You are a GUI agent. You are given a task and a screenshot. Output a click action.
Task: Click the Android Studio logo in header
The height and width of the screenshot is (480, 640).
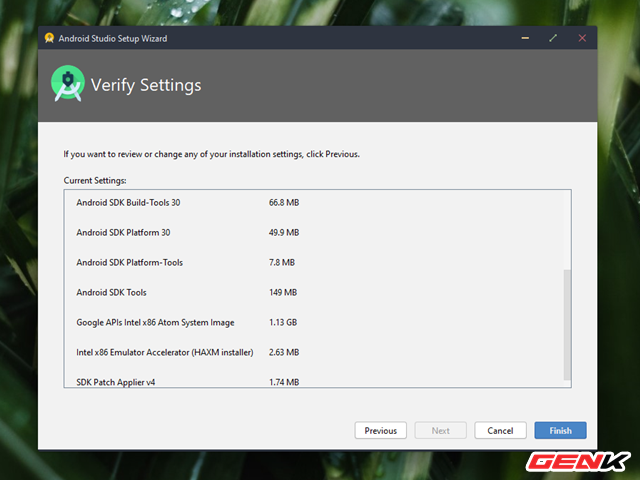tap(68, 85)
